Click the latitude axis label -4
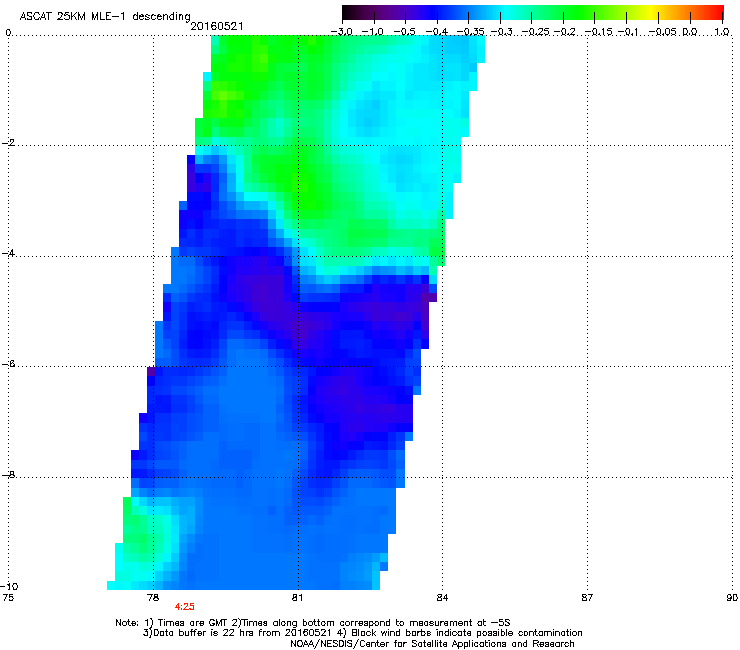This screenshot has width=740, height=650. 8,253
